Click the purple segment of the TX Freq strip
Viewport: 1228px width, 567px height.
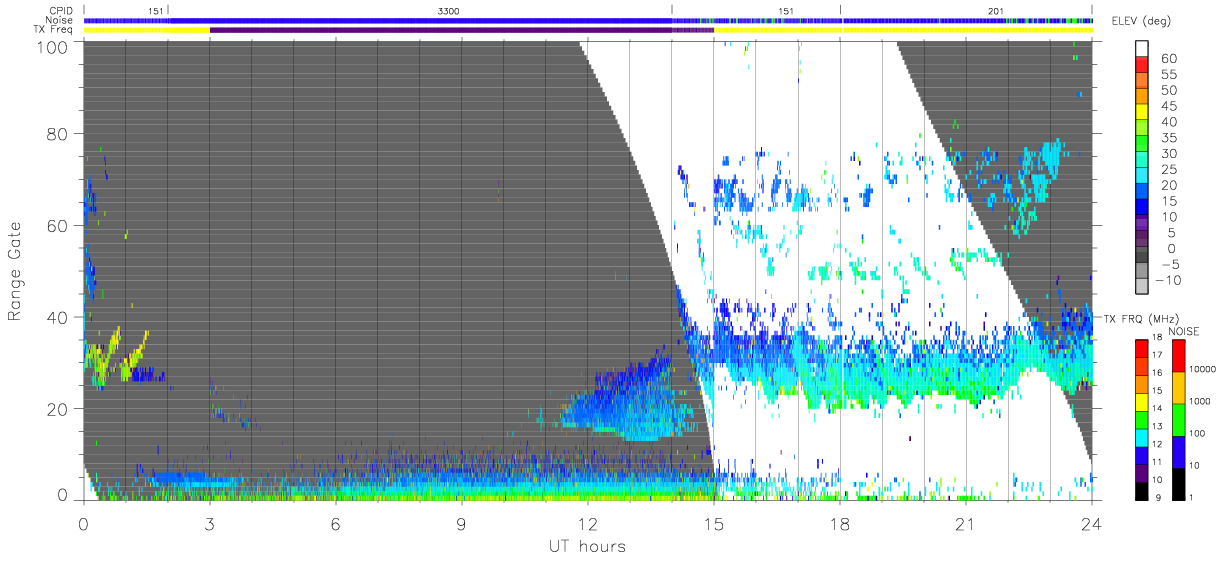pos(461,30)
